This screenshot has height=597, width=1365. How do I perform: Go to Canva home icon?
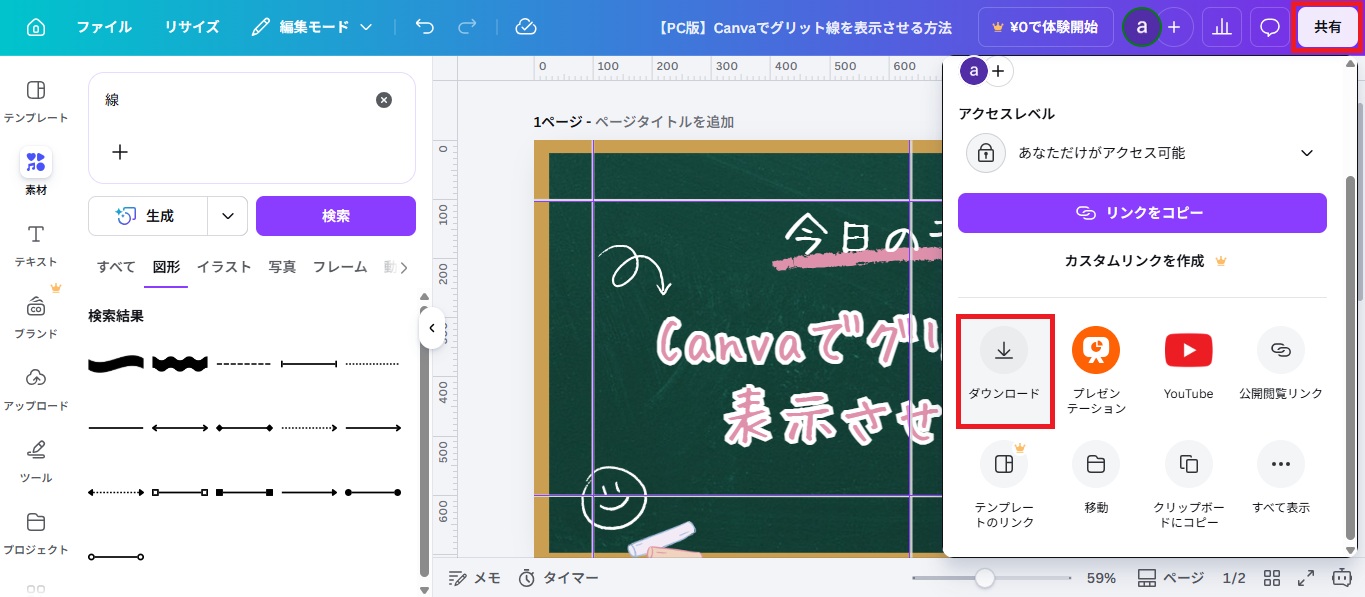(36, 27)
